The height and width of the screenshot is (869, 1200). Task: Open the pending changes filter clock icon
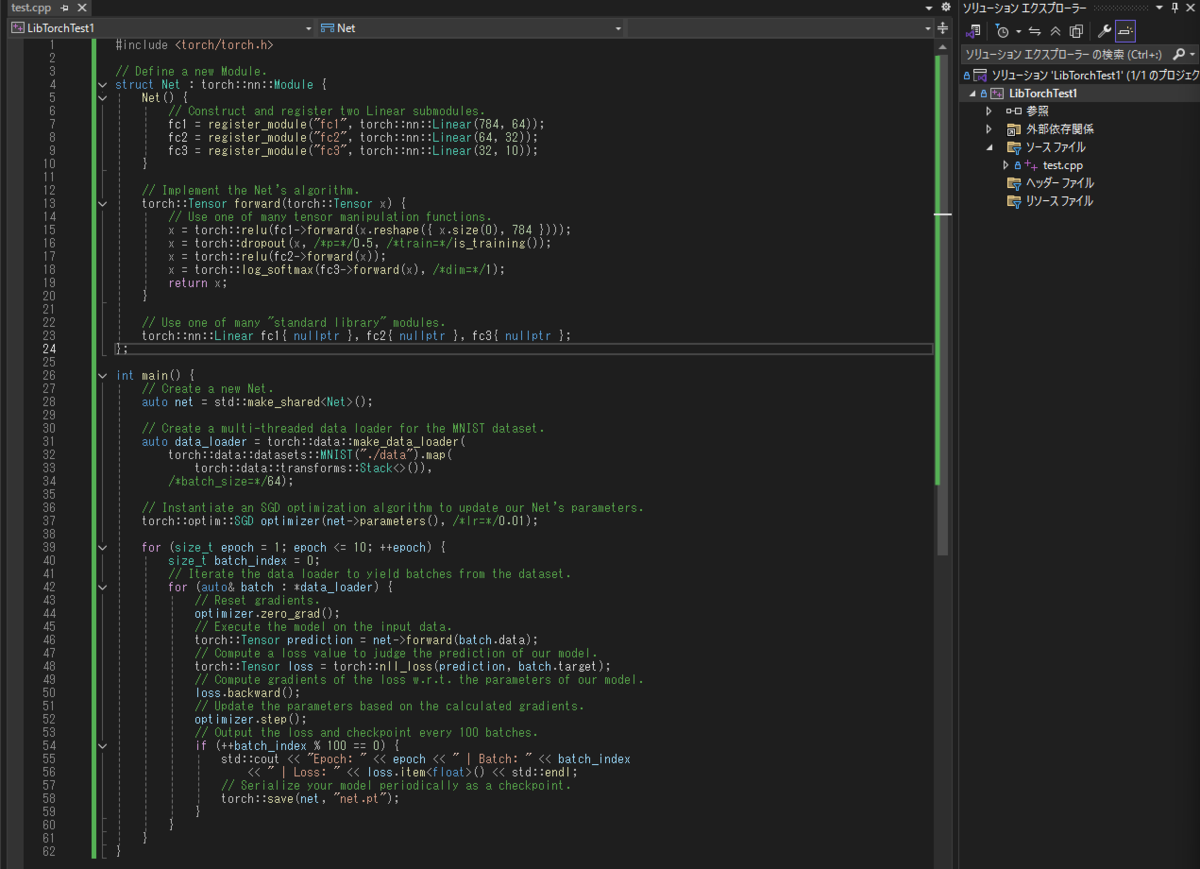point(1002,31)
